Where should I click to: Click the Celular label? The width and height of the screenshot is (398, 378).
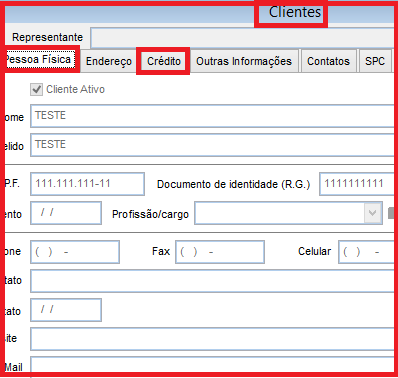314,251
